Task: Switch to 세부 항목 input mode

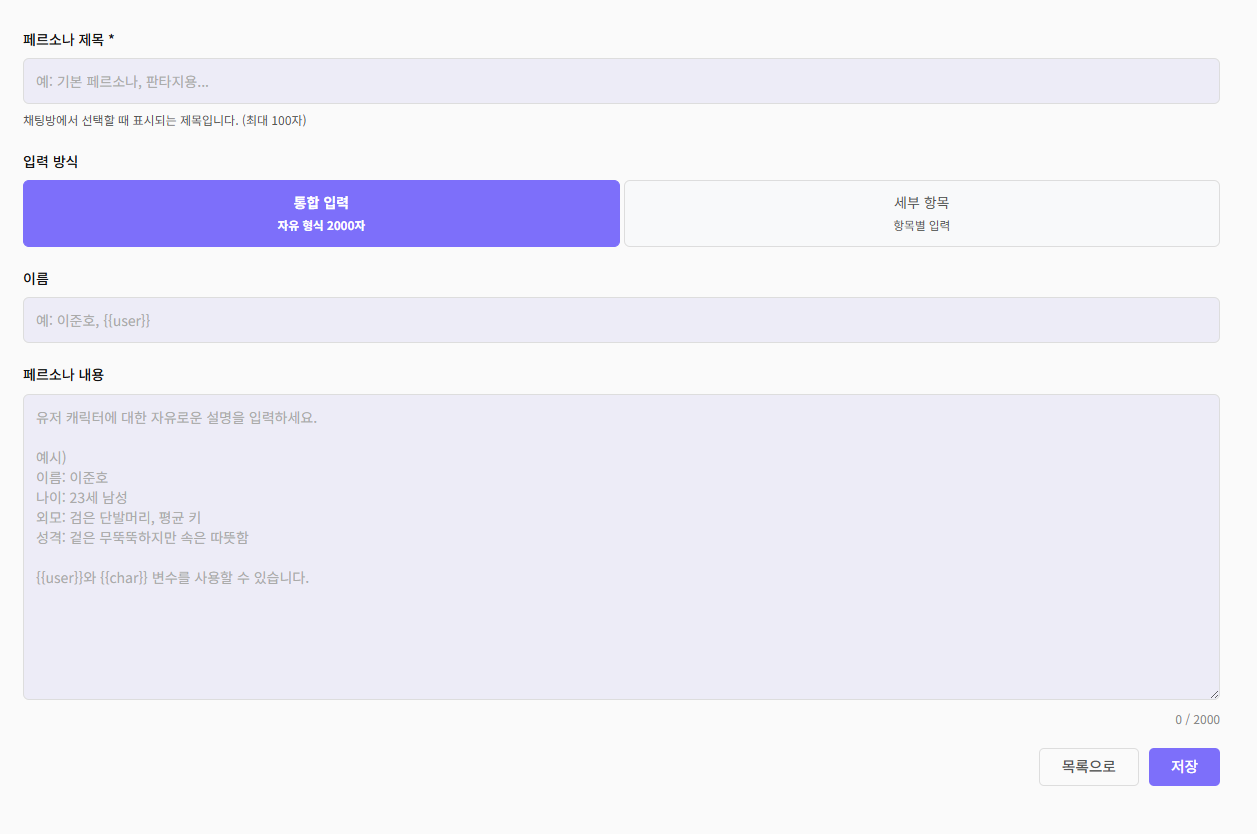Action: (x=921, y=213)
